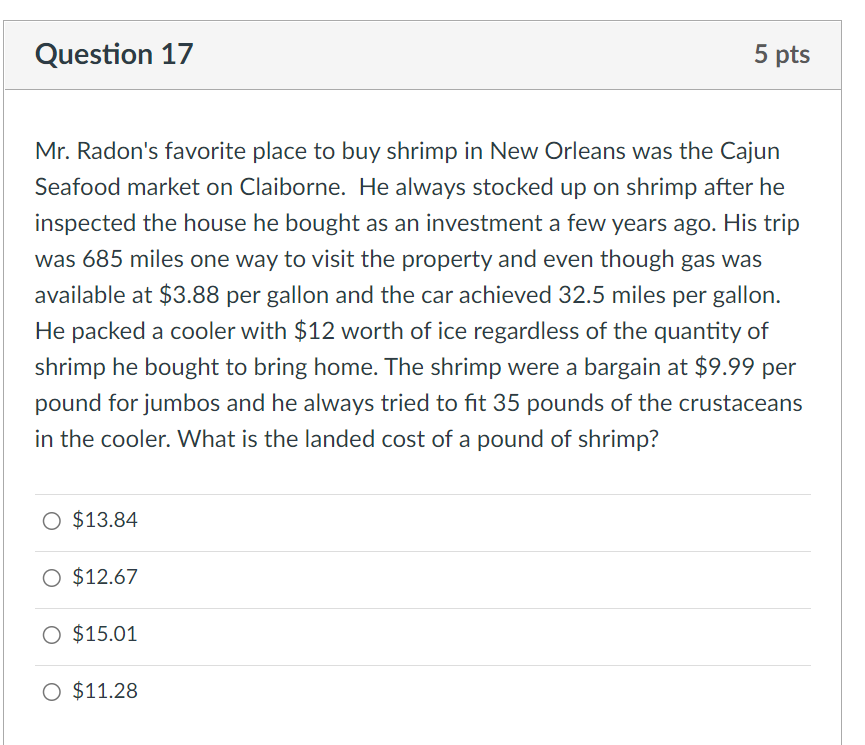Click the divider line above the answers
The image size is (865, 745).
420,491
